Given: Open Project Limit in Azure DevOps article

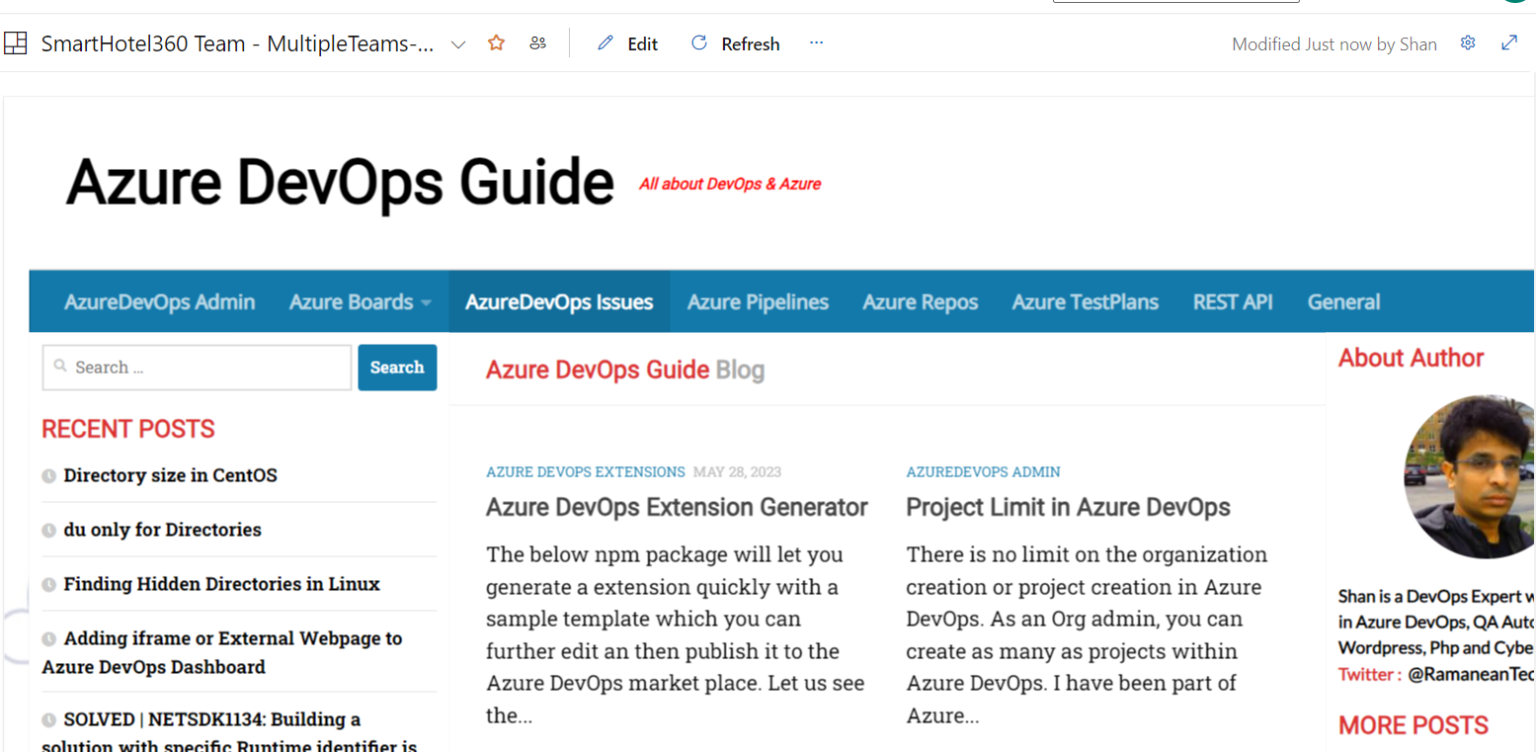Looking at the screenshot, I should click(1067, 507).
